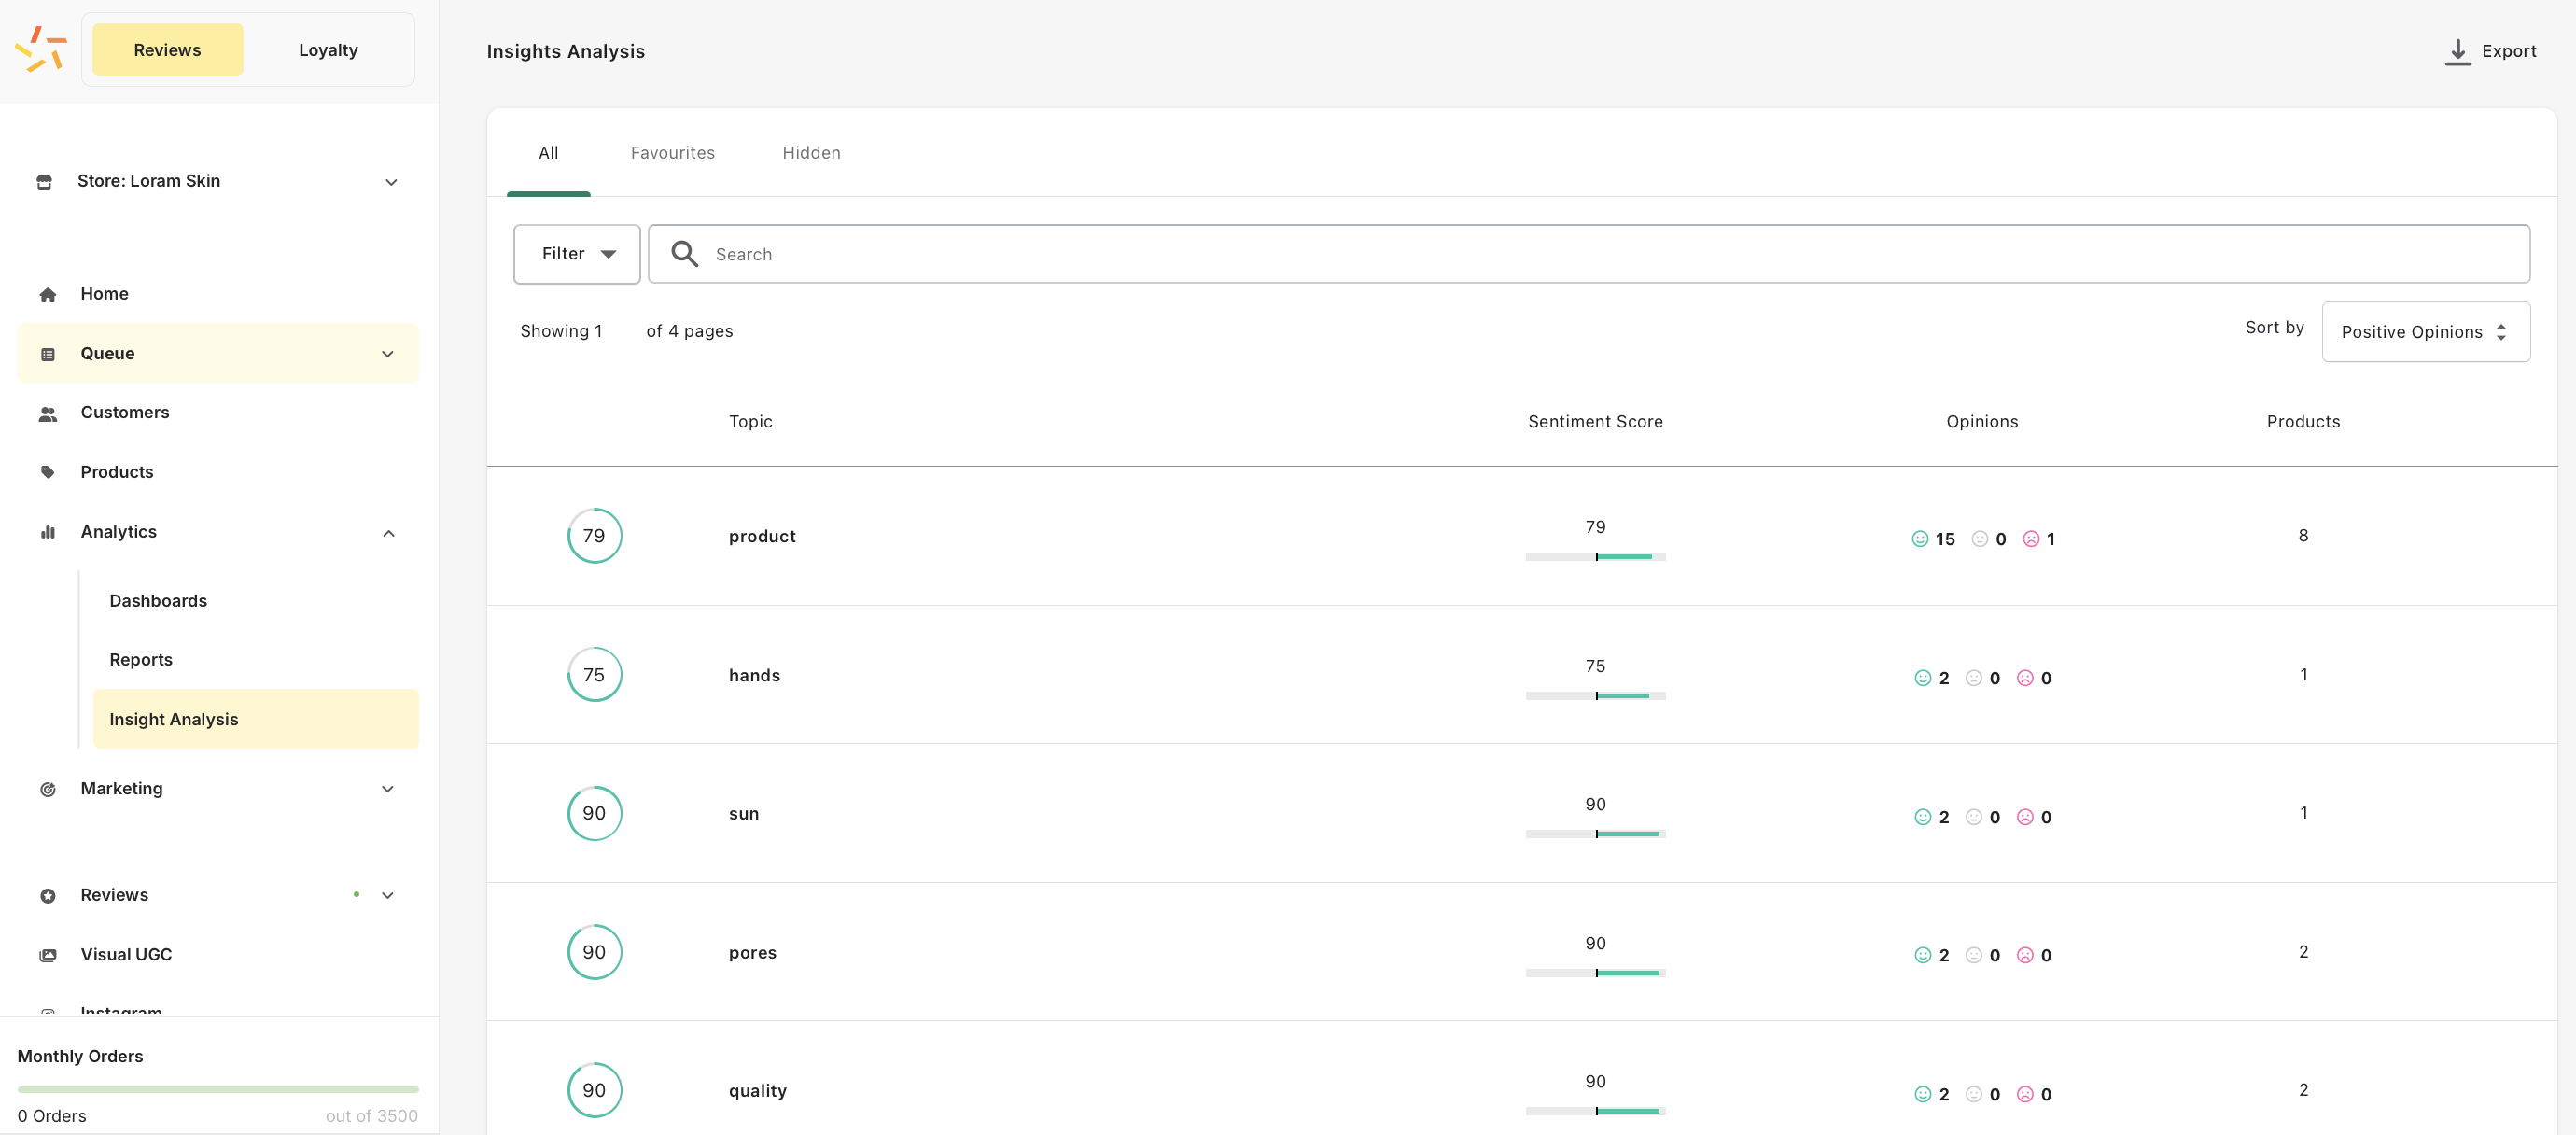This screenshot has width=2576, height=1135.
Task: Open the Favourites tab
Action: point(672,153)
